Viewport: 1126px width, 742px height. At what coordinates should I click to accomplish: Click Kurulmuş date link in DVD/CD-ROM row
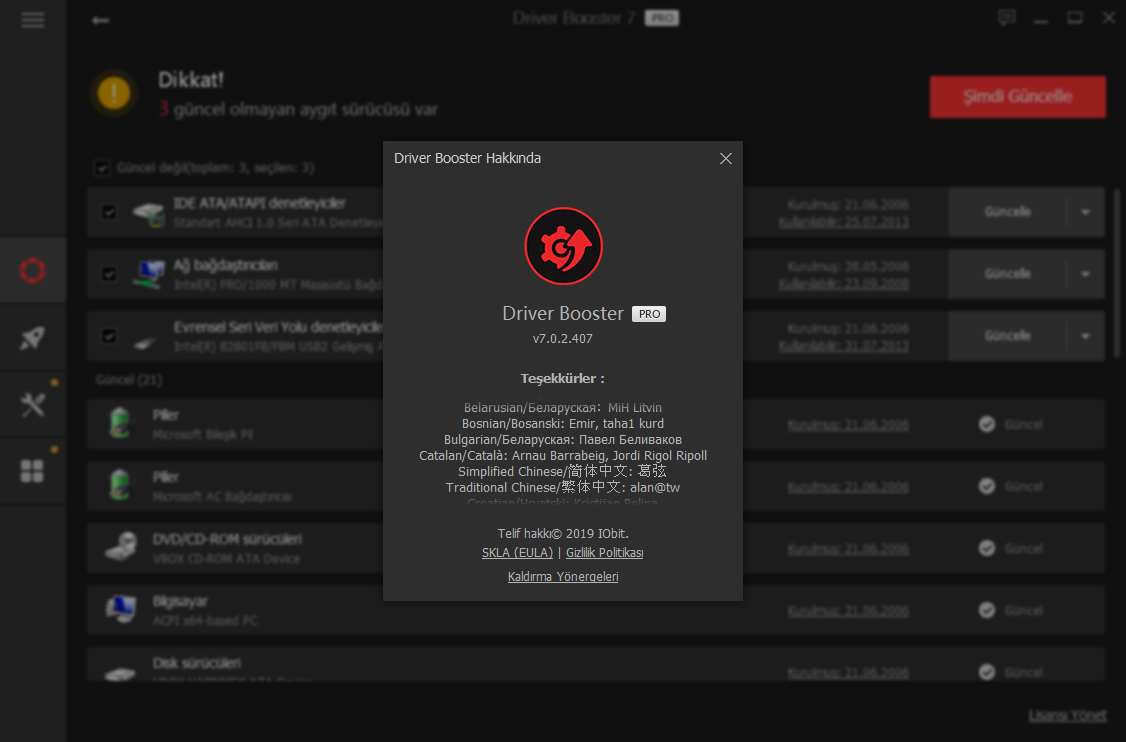848,549
